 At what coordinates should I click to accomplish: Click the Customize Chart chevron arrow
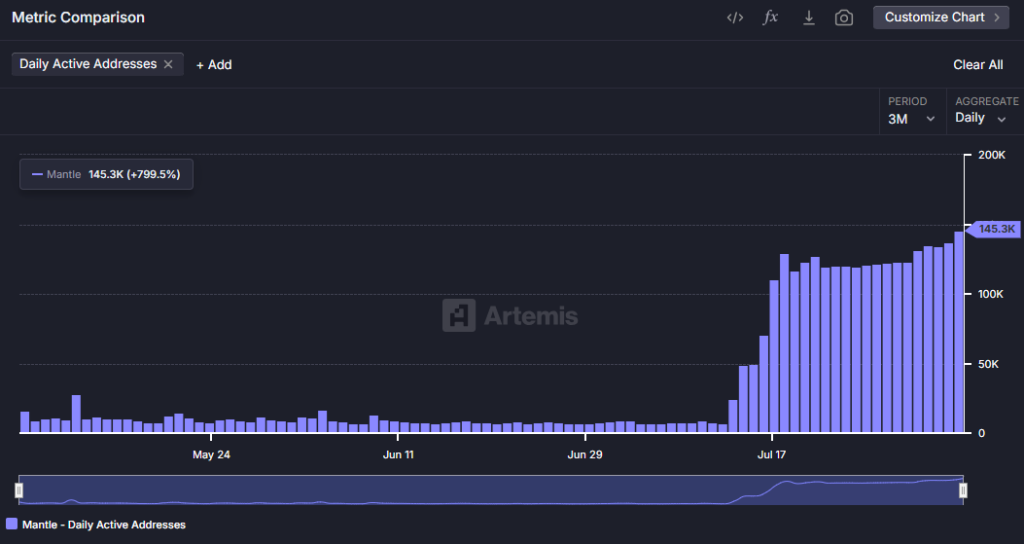997,18
